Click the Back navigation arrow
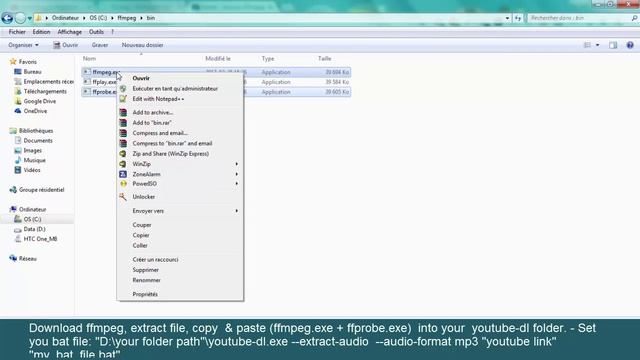The height and width of the screenshot is (360, 640). coord(7,18)
